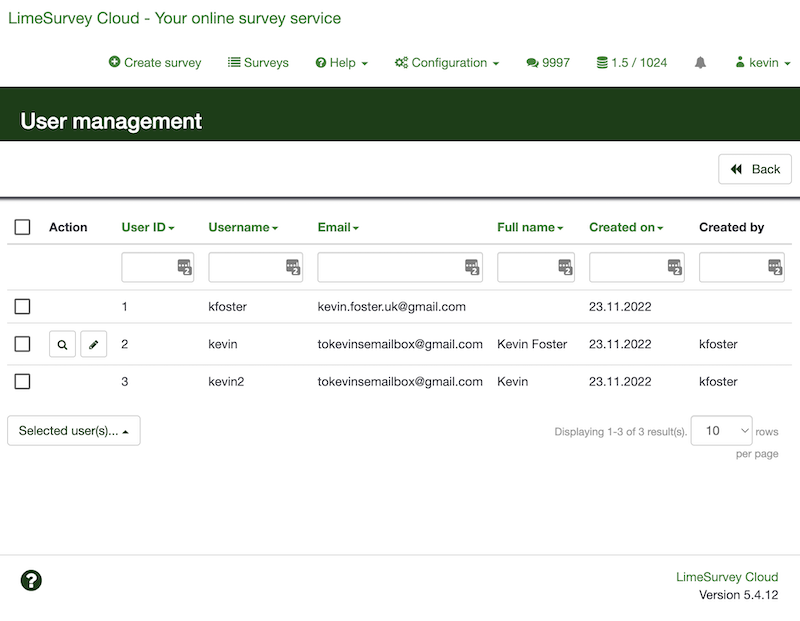Image resolution: width=800 pixels, height=621 pixels.
Task: Open the Help menu
Action: pyautogui.click(x=342, y=62)
